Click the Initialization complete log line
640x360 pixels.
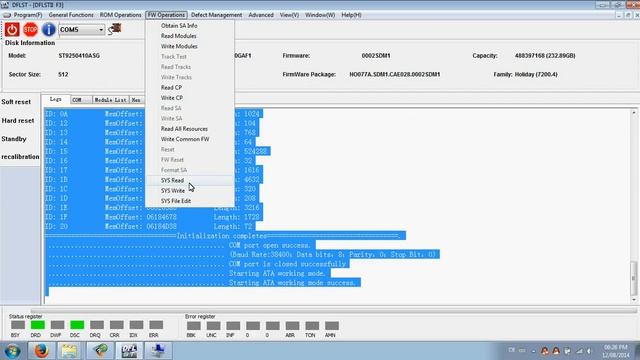point(225,236)
